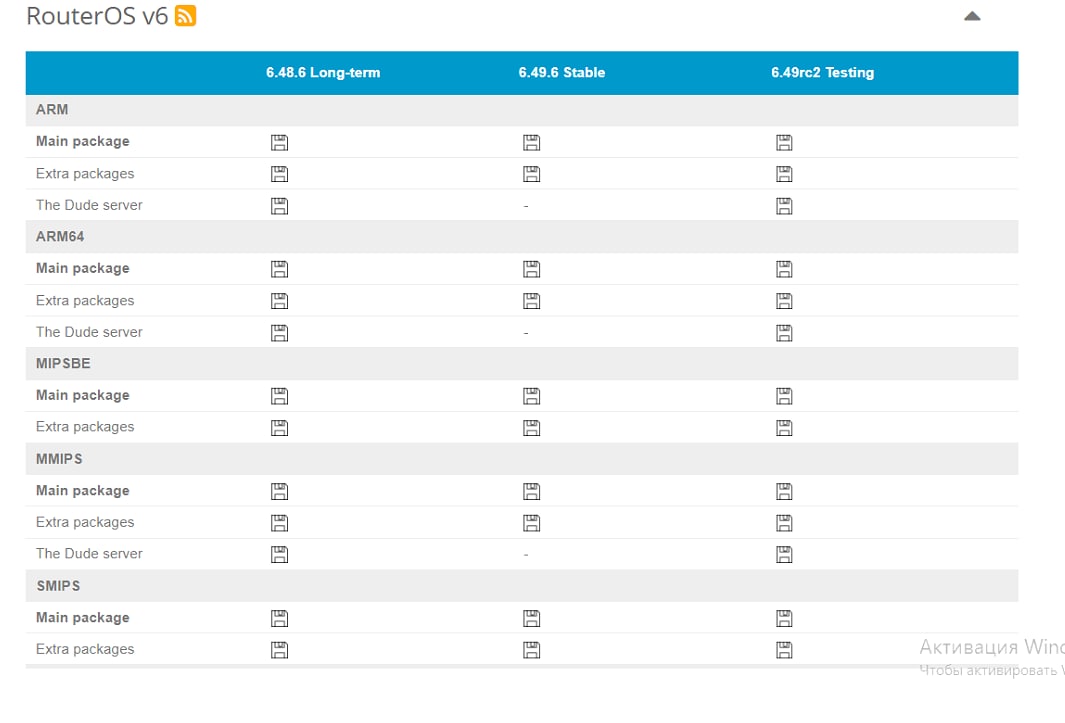The width and height of the screenshot is (1065, 723).
Task: Download SMIPS Main package Stable
Action: pyautogui.click(x=532, y=618)
